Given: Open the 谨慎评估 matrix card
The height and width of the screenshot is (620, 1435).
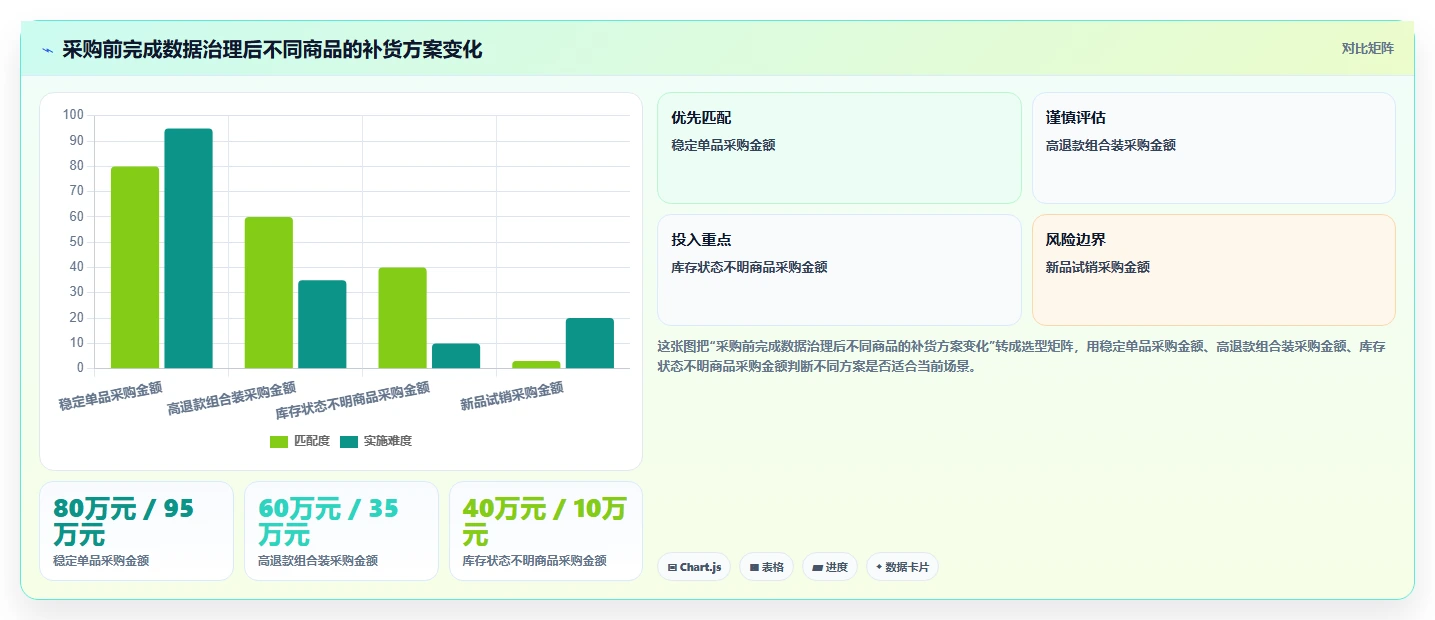Looking at the screenshot, I should point(1213,148).
